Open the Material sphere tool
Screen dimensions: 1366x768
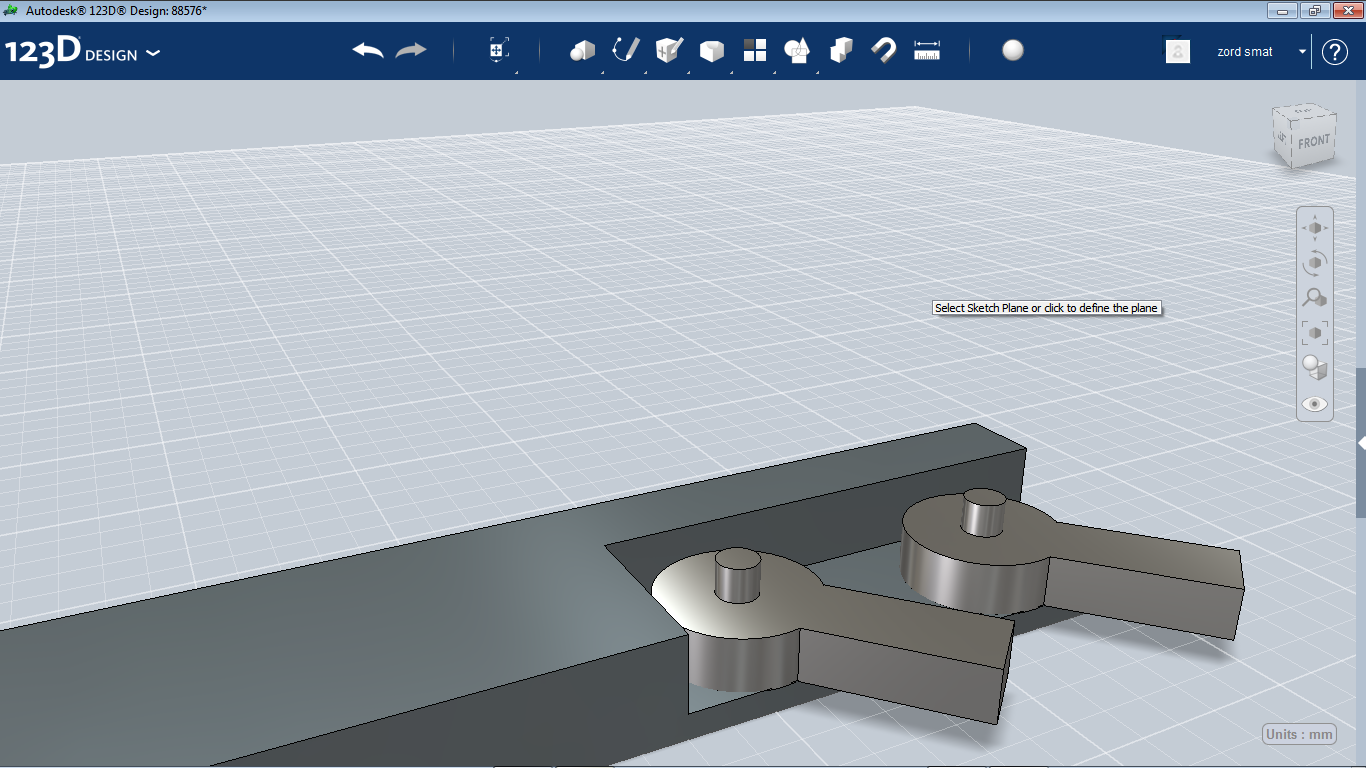(1013, 50)
